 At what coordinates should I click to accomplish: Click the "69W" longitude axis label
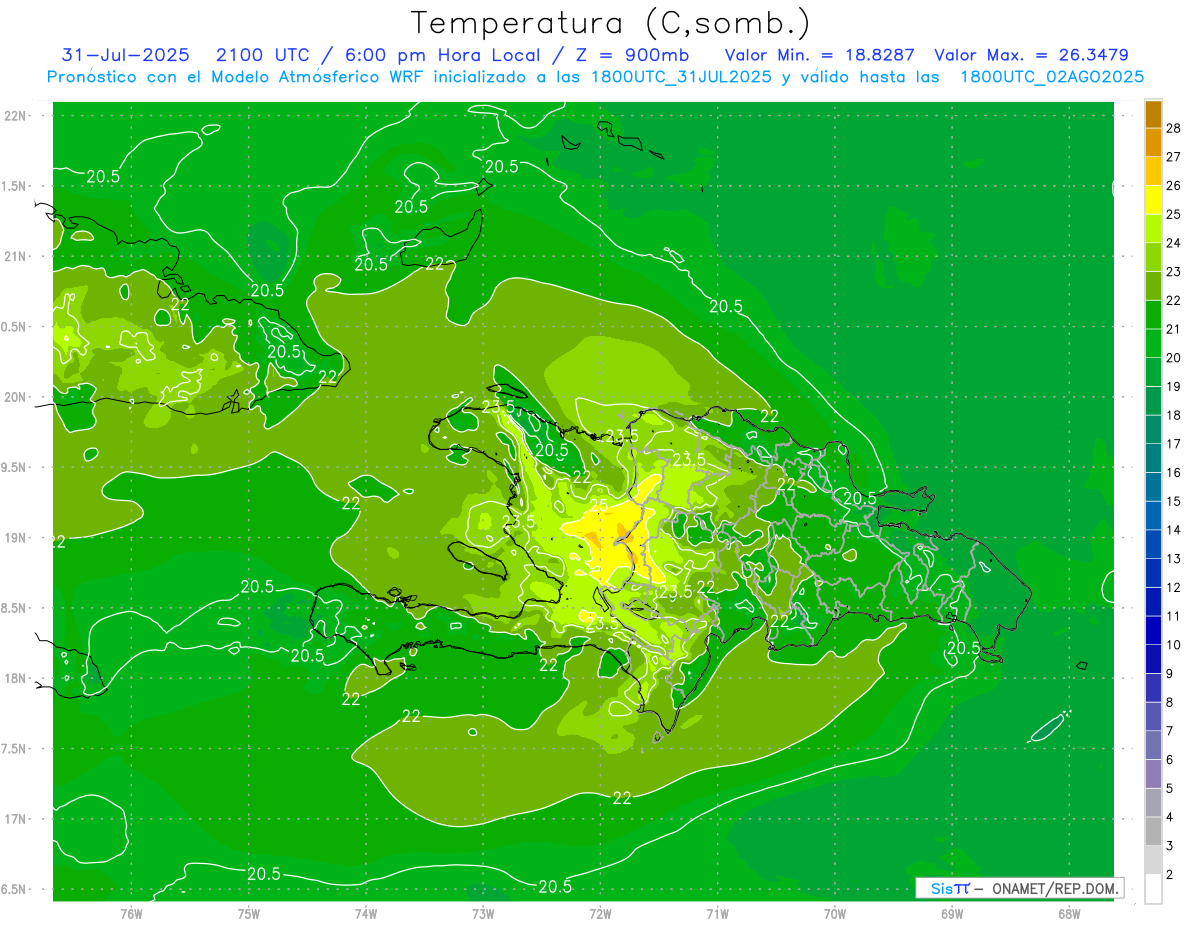tap(952, 914)
